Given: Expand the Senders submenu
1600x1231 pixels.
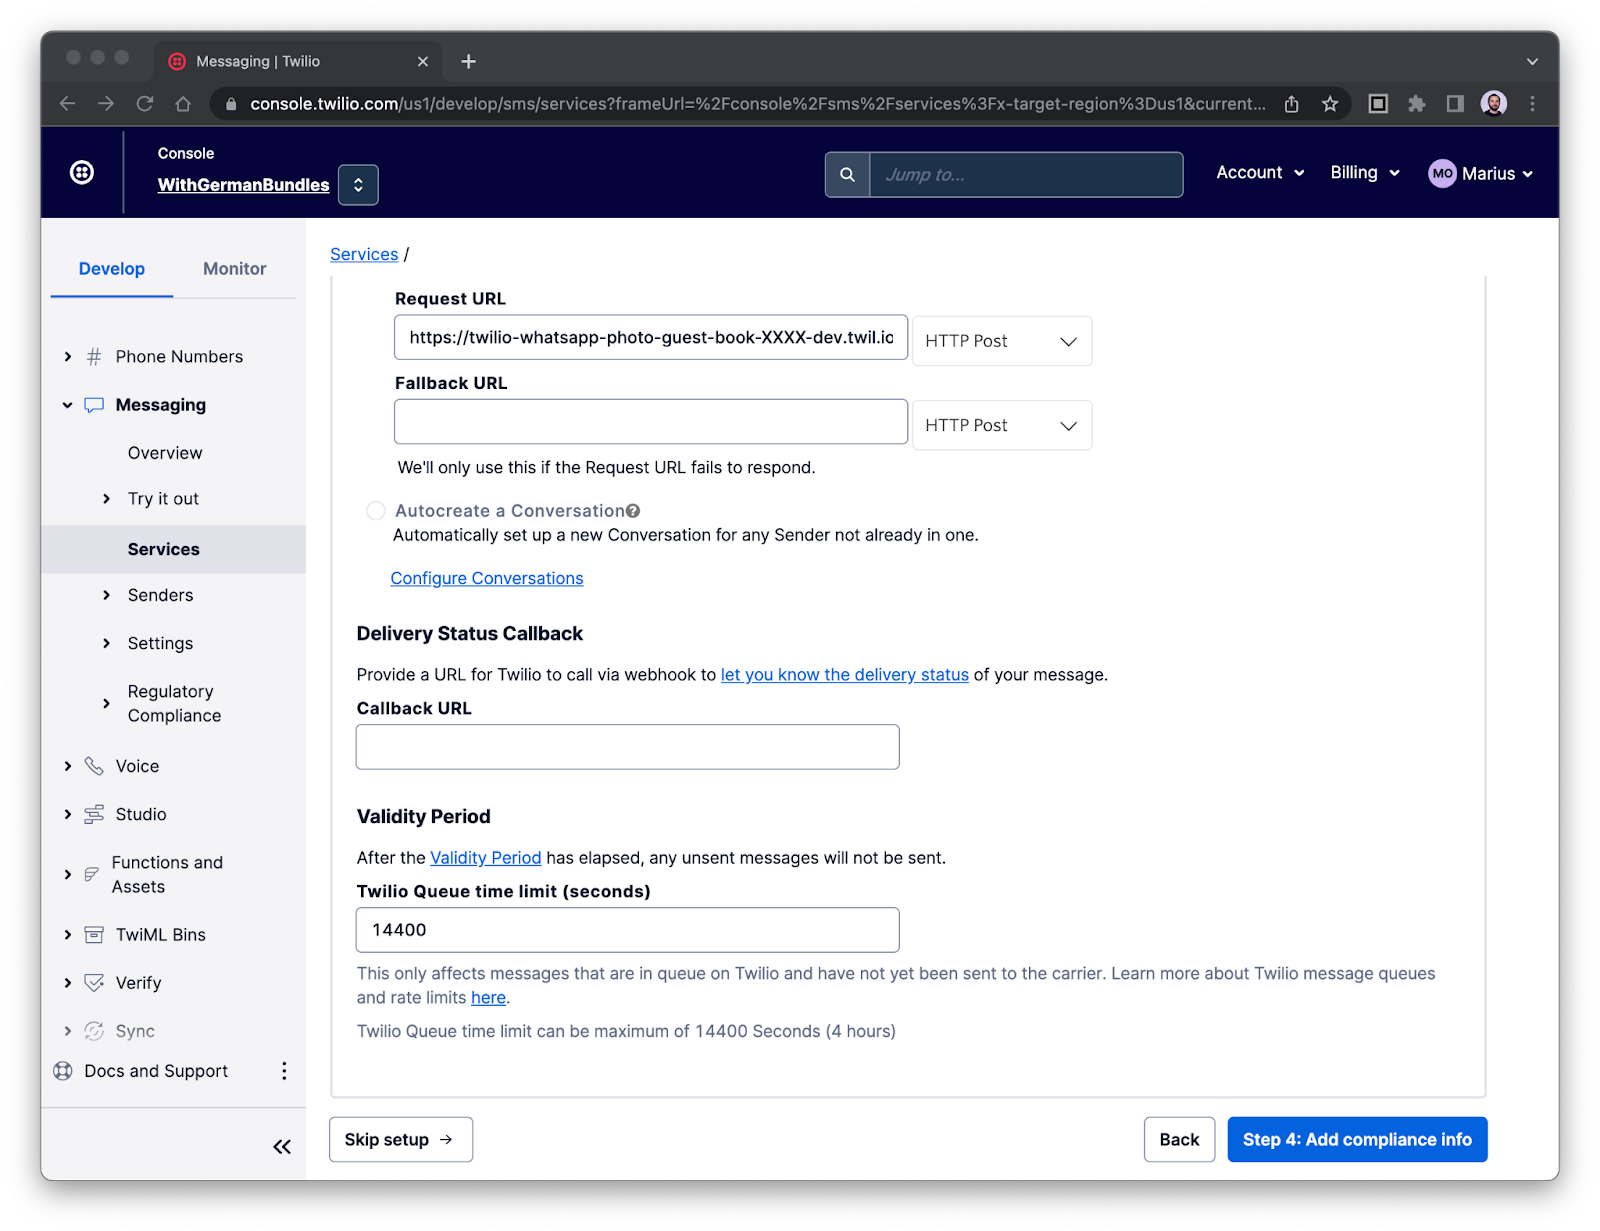Looking at the screenshot, I should [x=107, y=596].
